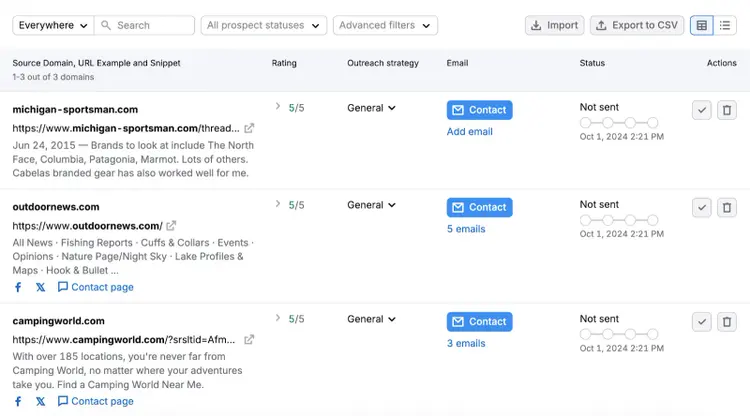Mark outdoornews.com as done with checkmark
Viewport: 750px width, 416px height.
pos(702,208)
